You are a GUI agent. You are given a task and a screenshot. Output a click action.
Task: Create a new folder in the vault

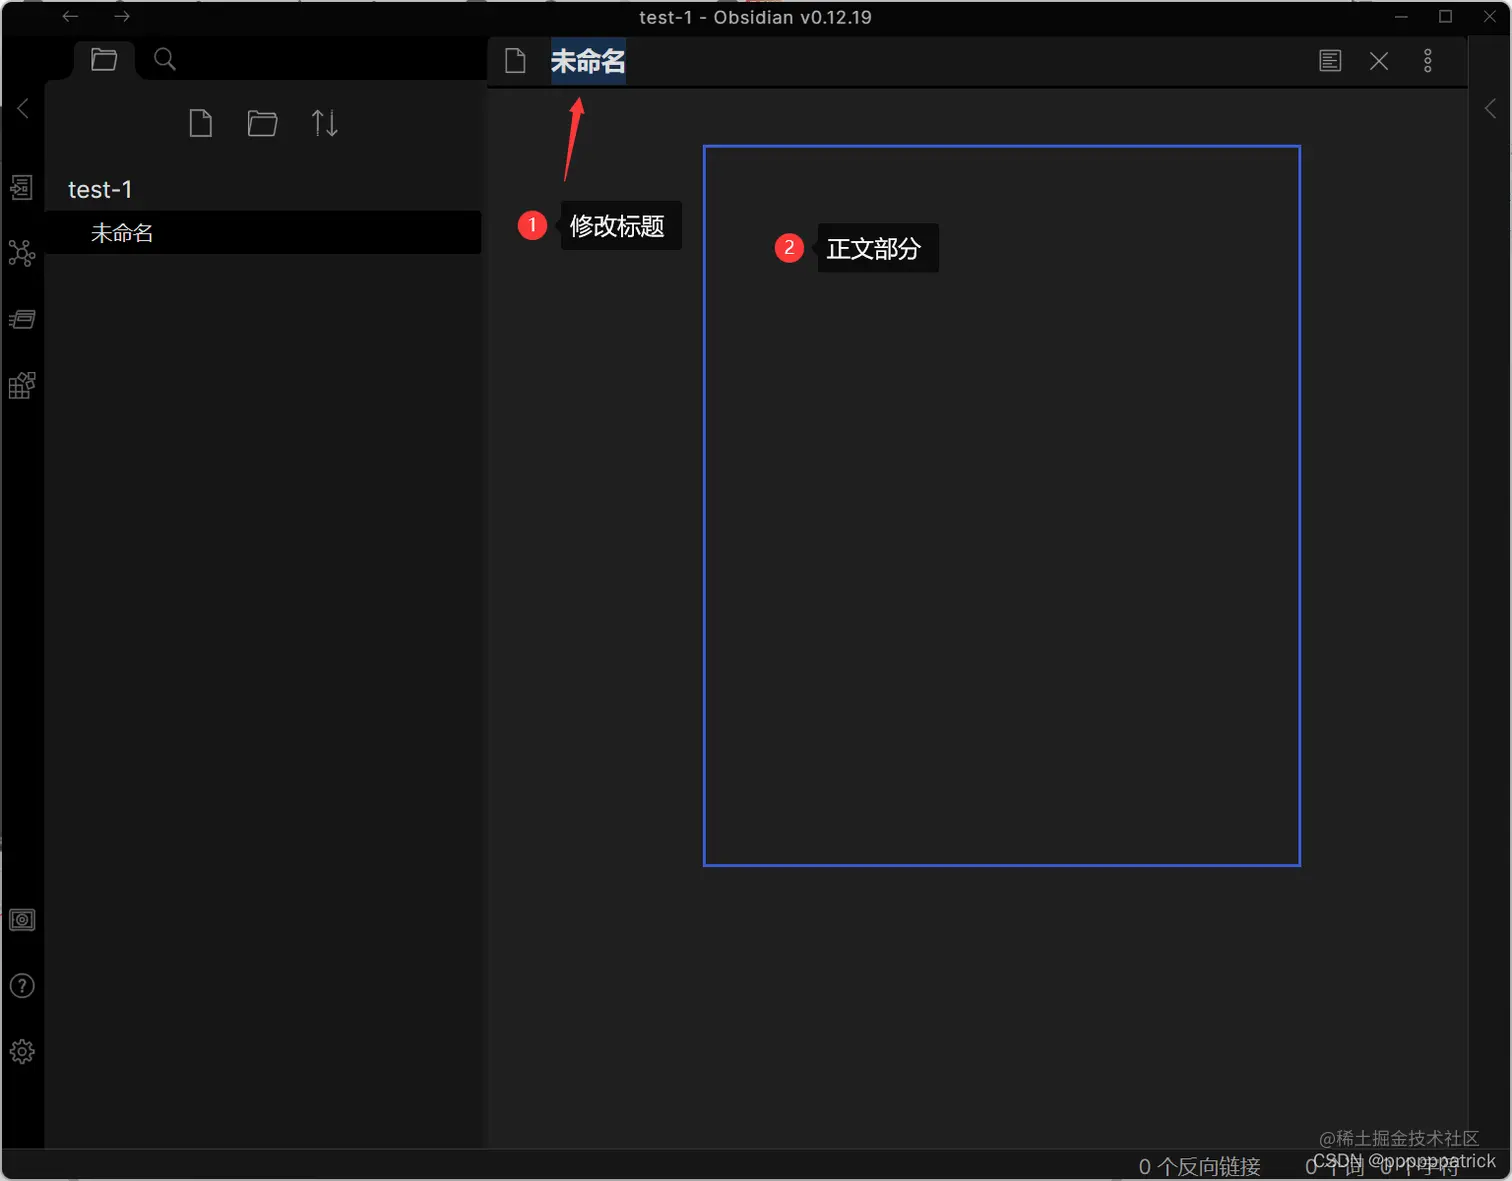pyautogui.click(x=262, y=122)
